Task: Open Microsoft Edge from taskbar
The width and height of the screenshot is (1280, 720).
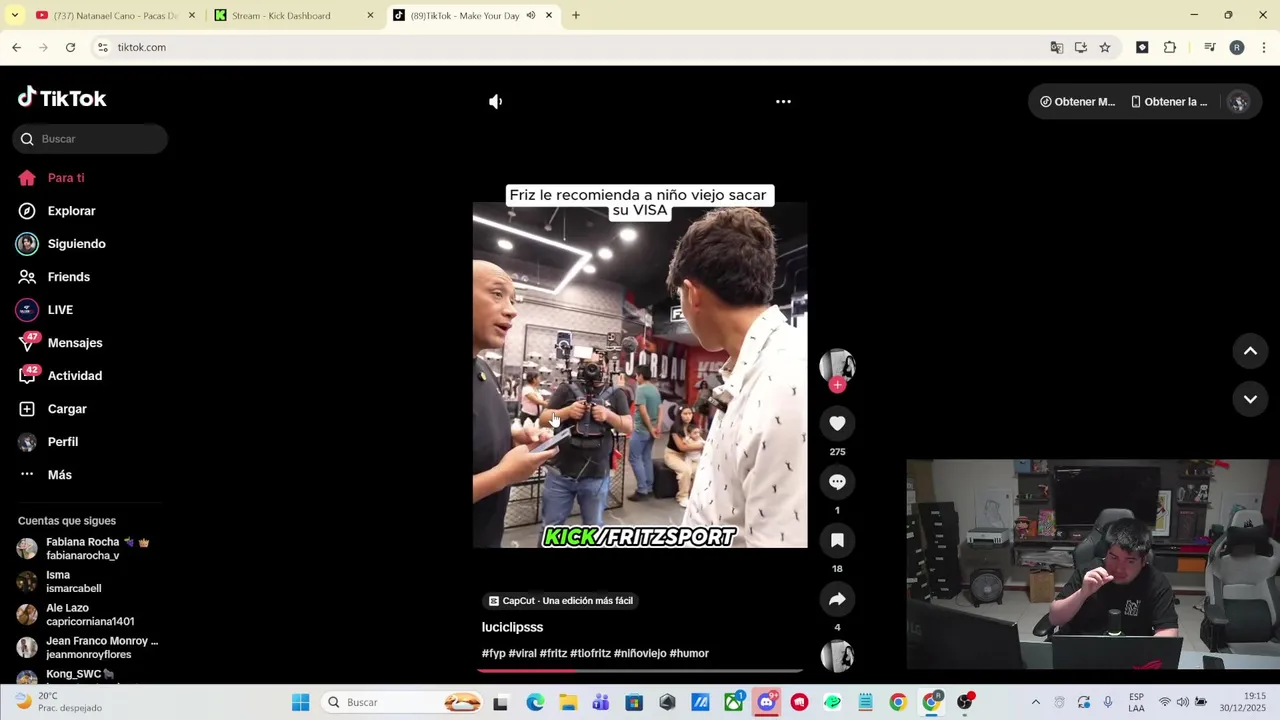Action: [535, 702]
